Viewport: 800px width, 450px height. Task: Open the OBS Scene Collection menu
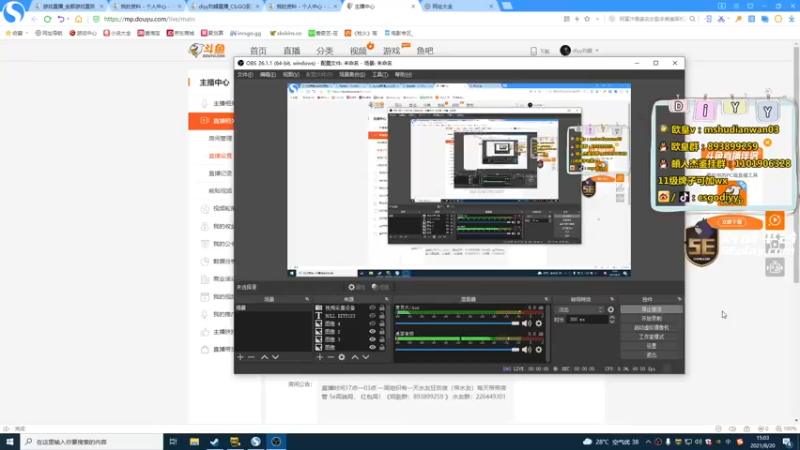[x=352, y=74]
